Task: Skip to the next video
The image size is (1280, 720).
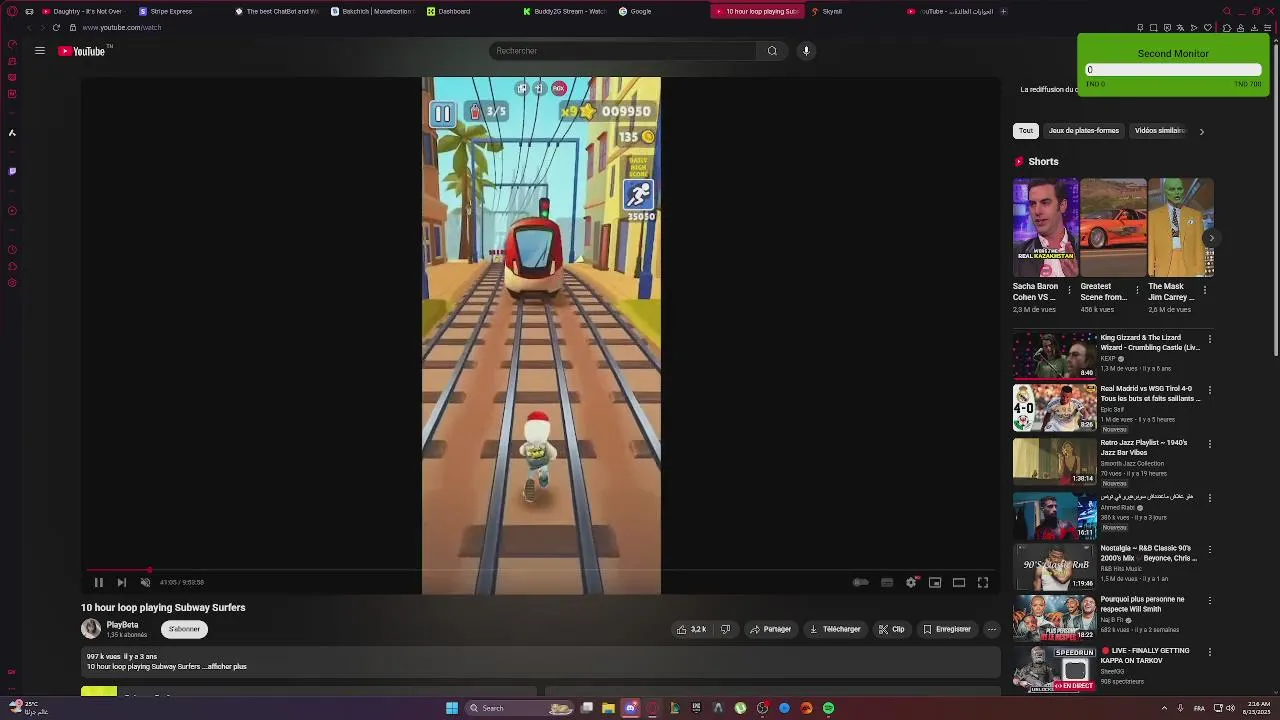Action: coord(122,582)
